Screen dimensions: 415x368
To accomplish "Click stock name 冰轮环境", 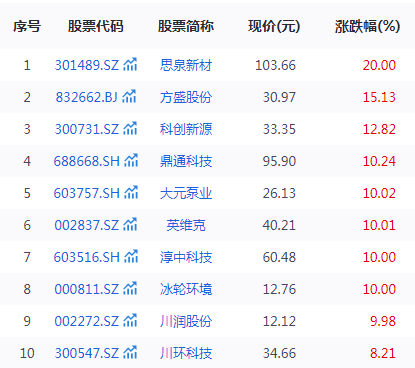I will coord(186,289).
